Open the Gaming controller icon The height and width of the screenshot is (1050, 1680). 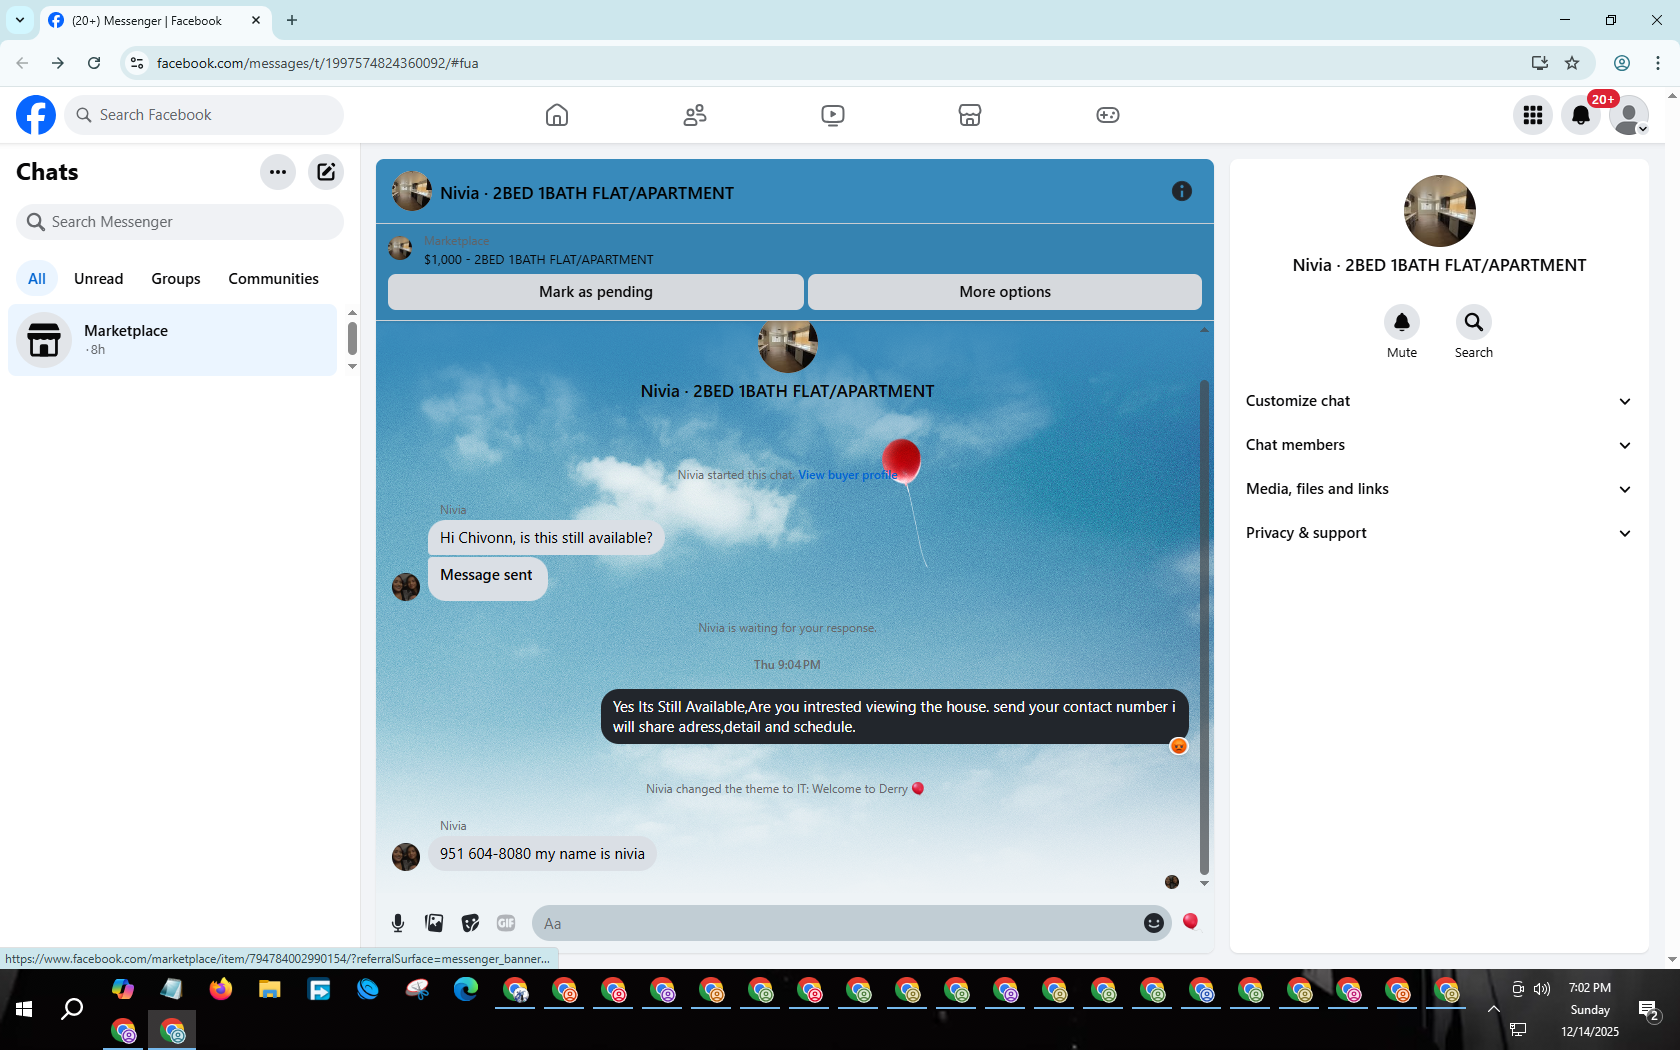(x=1108, y=115)
